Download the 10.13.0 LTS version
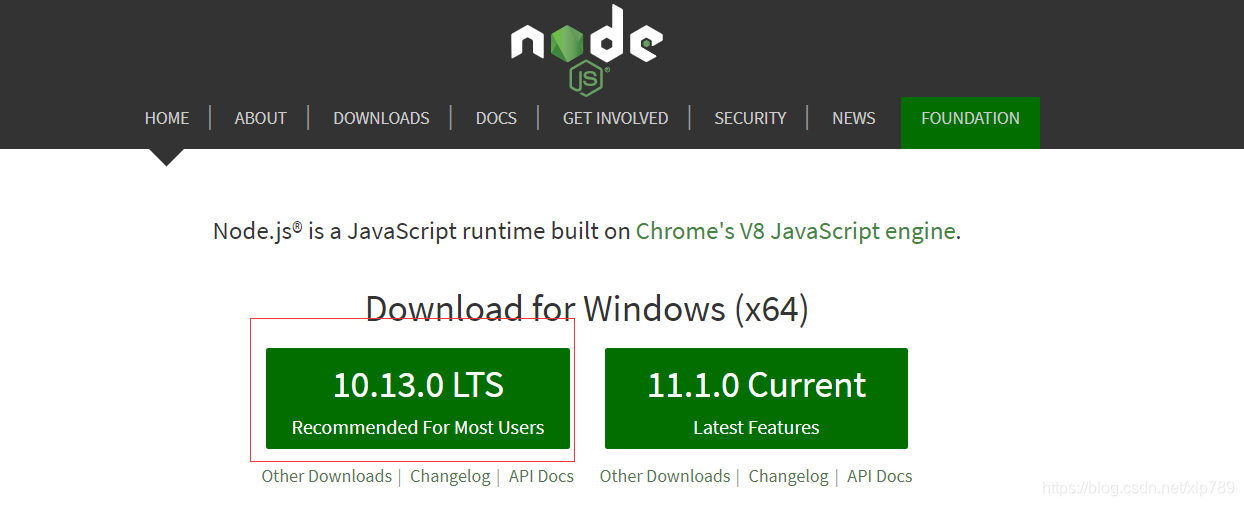The image size is (1244, 506). [x=418, y=398]
